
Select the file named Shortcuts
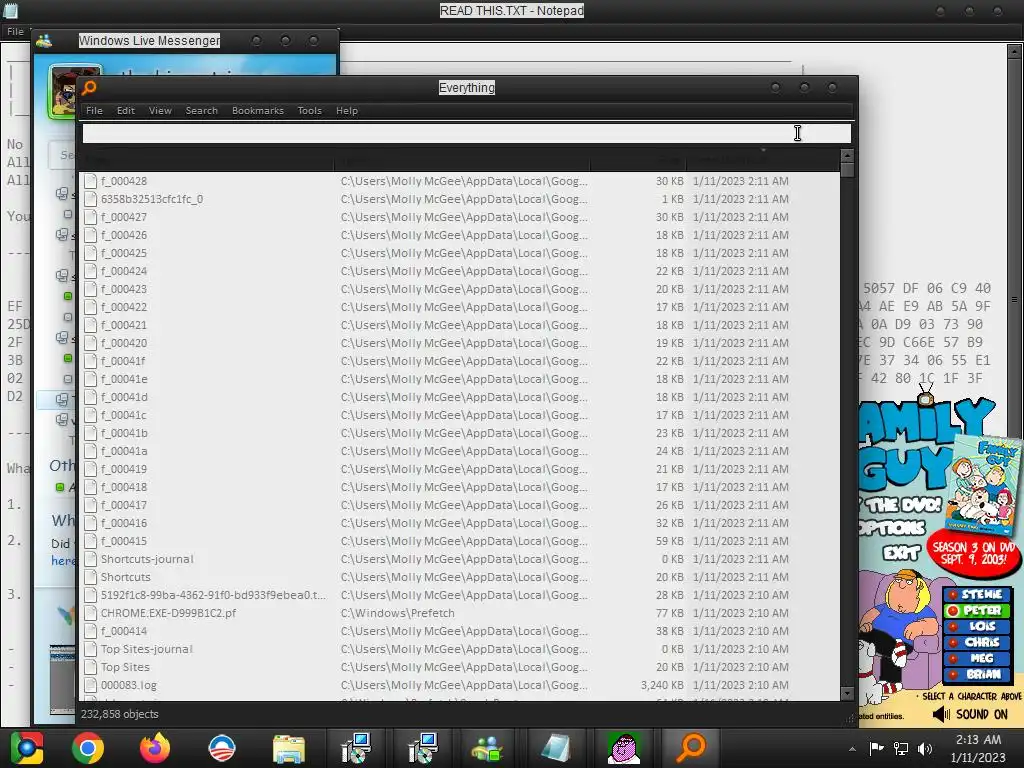click(125, 577)
